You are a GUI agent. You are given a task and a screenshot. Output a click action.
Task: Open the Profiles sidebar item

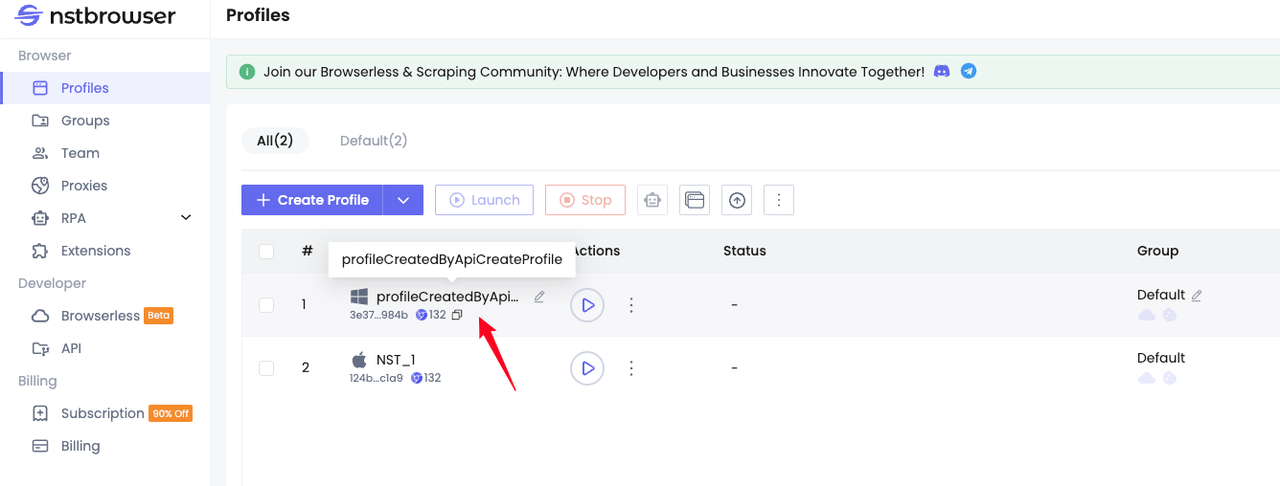(x=104, y=88)
